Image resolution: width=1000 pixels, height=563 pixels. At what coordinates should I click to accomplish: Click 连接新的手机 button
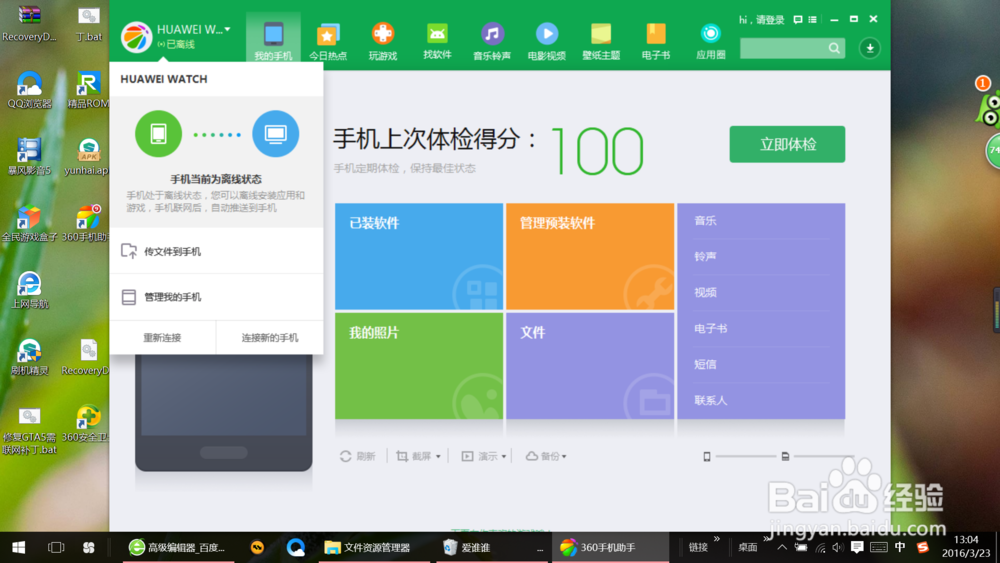click(270, 337)
